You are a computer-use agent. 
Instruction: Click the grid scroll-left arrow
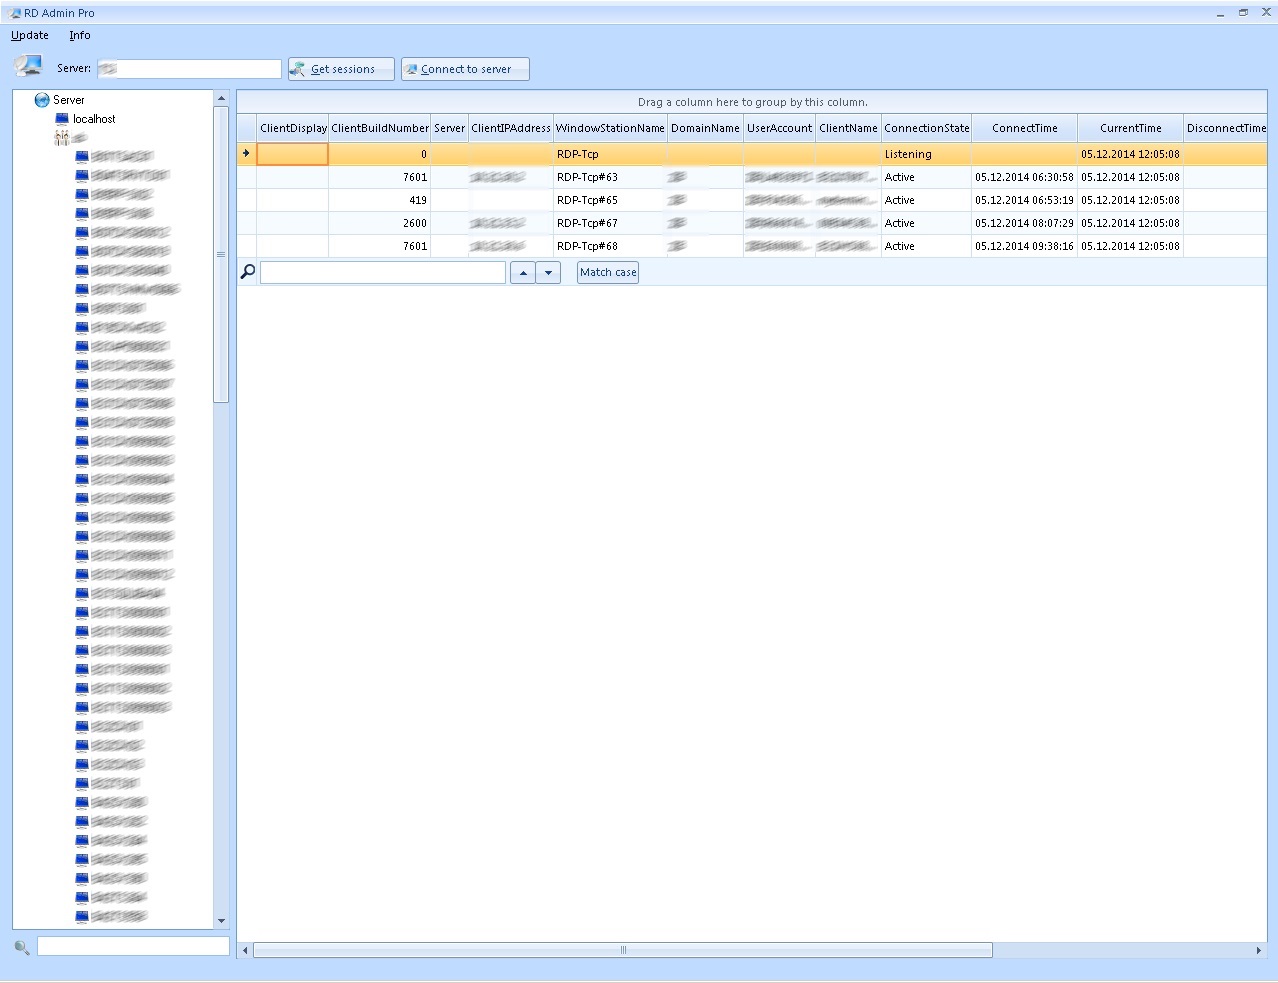[x=245, y=950]
